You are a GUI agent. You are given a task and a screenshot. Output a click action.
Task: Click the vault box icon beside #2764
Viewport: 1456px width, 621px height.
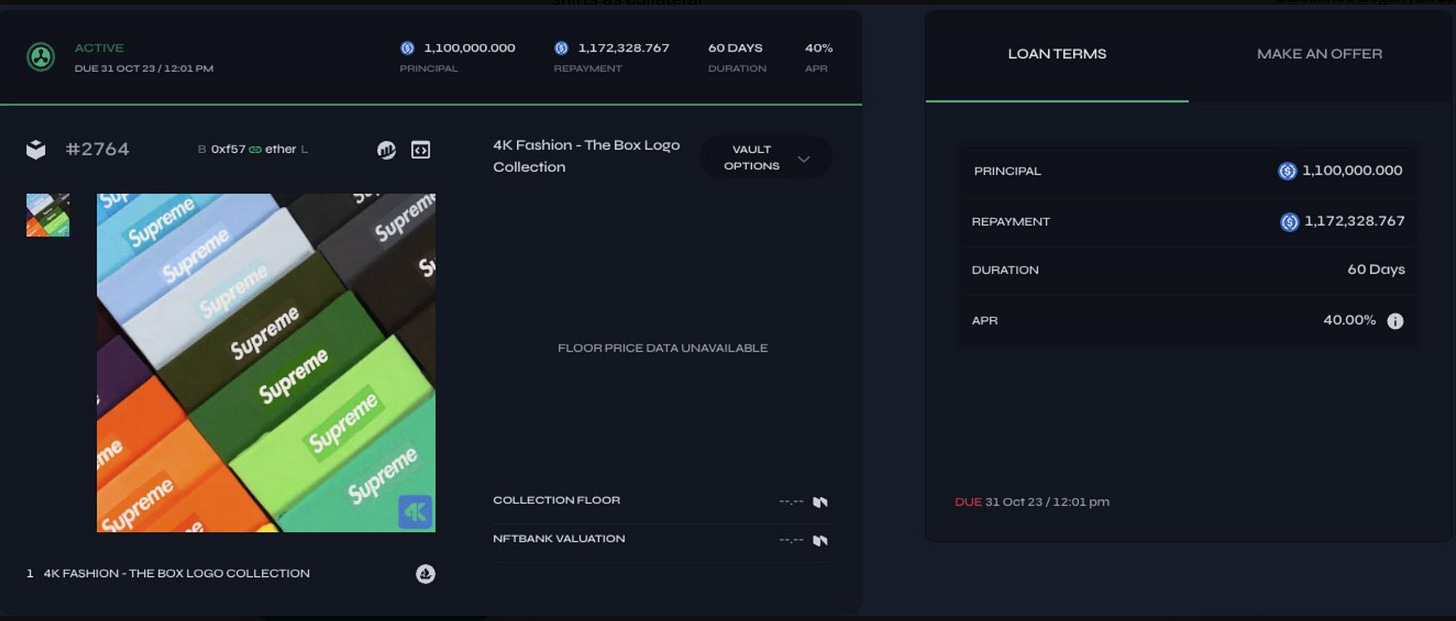click(x=36, y=150)
